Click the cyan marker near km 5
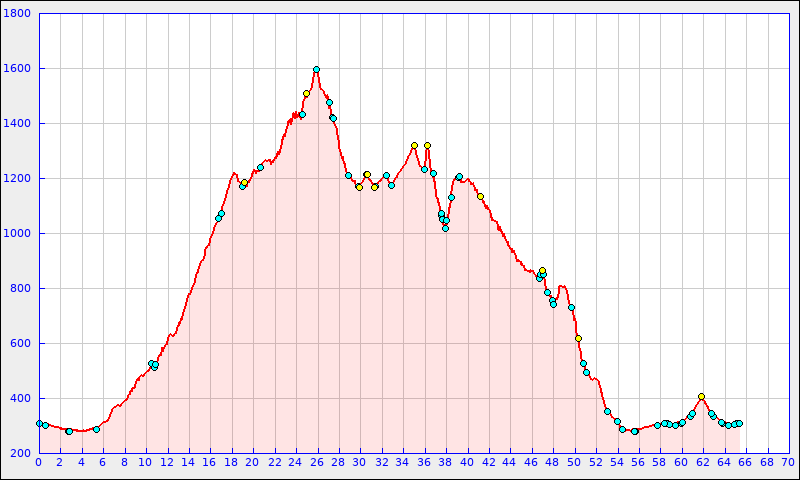The width and height of the screenshot is (800, 480). click(96, 429)
